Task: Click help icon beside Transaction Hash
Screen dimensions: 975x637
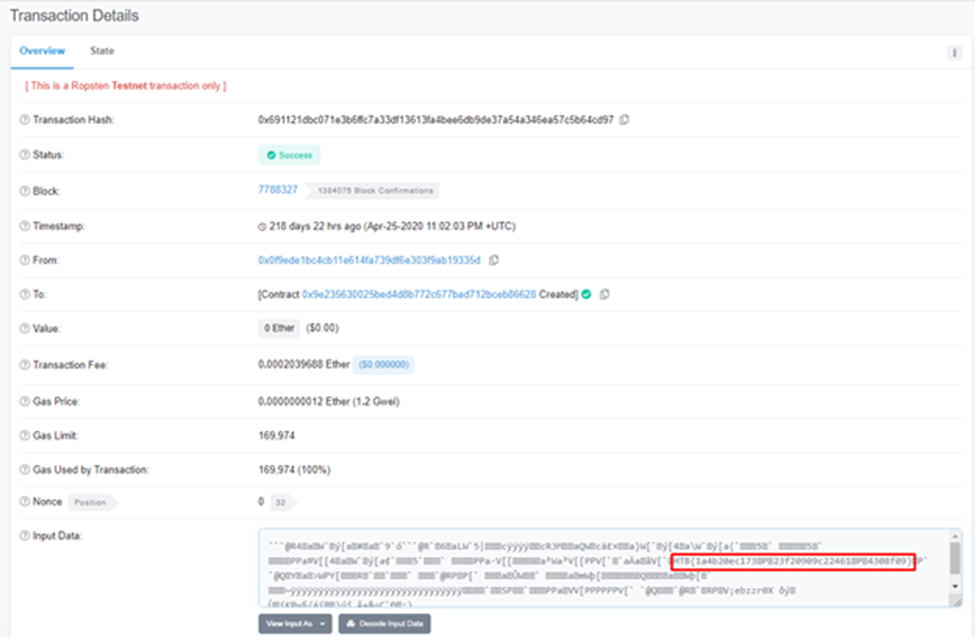Action: [24, 119]
